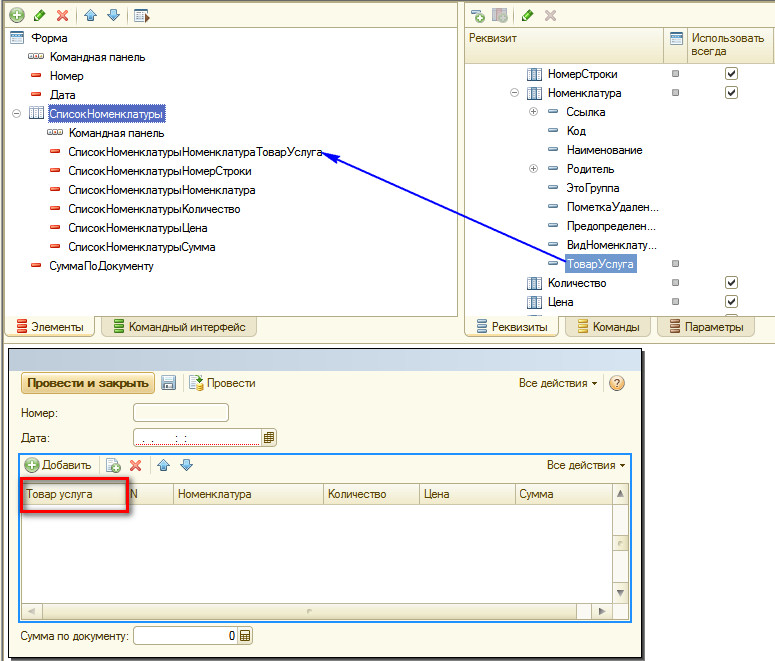Viewport: 775px width, 661px height.
Task: Click the Провести button
Action: pyautogui.click(x=222, y=383)
